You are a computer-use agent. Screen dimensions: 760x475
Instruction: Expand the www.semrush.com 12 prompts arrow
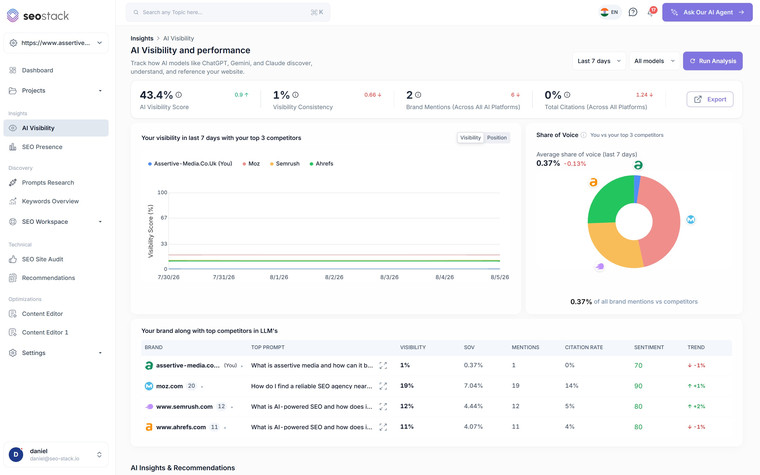(232, 407)
